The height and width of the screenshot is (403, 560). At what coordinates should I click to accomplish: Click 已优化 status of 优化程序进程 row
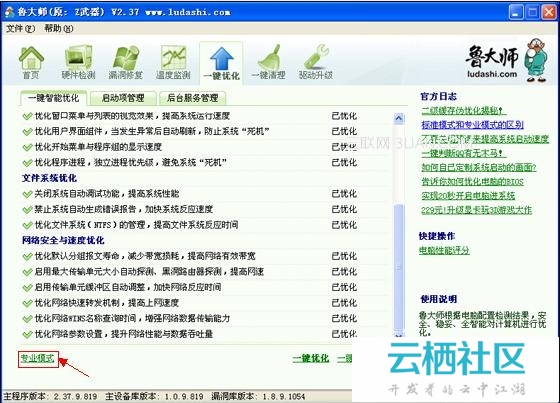(x=344, y=163)
